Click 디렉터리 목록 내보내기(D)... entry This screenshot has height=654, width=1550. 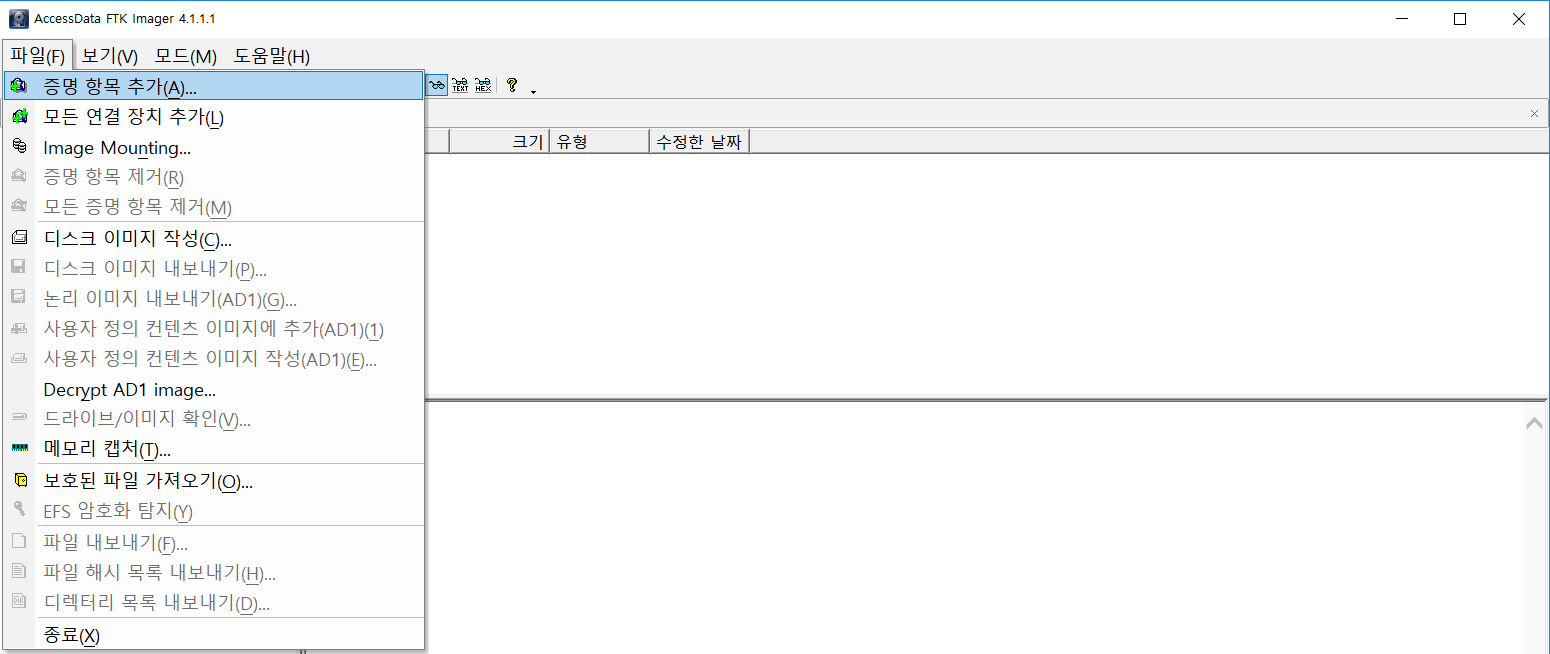[213, 603]
